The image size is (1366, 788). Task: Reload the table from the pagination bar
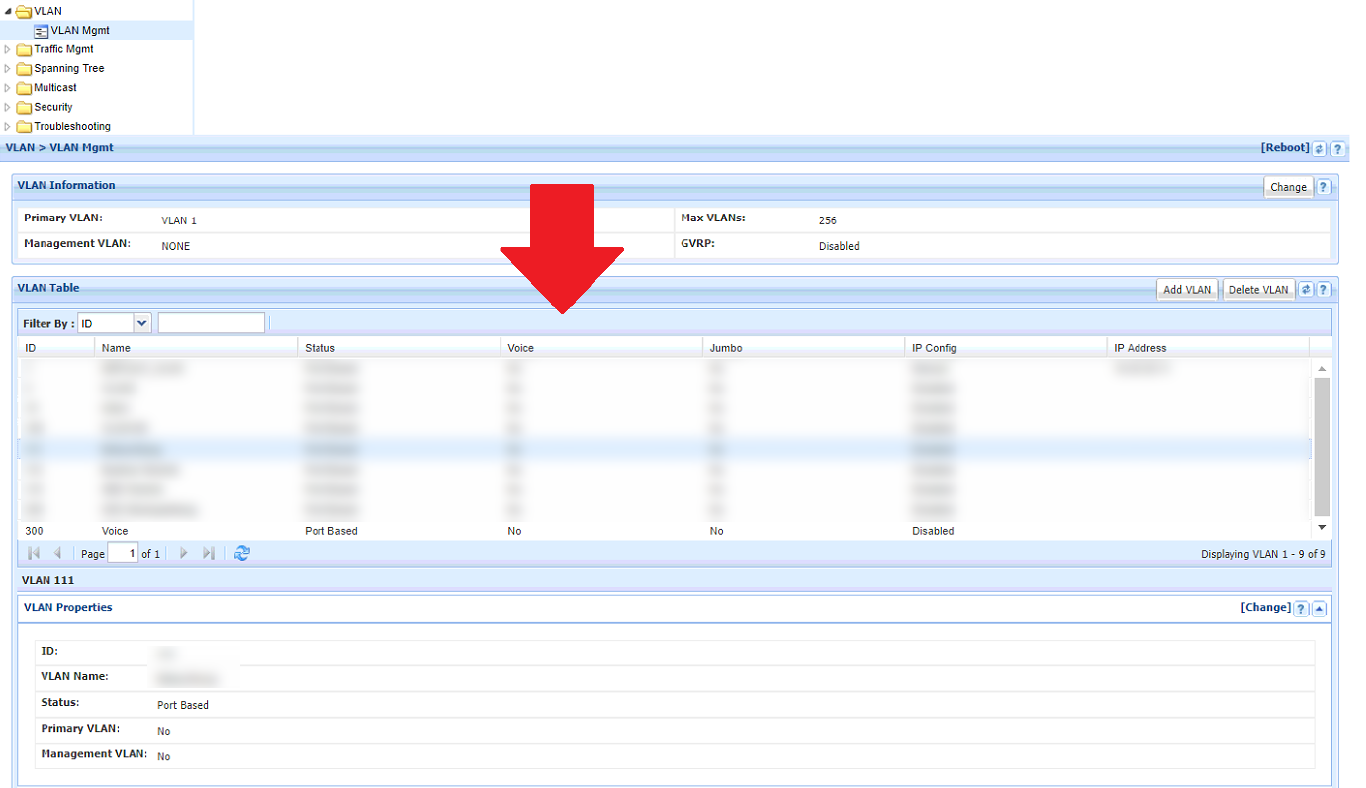[241, 553]
